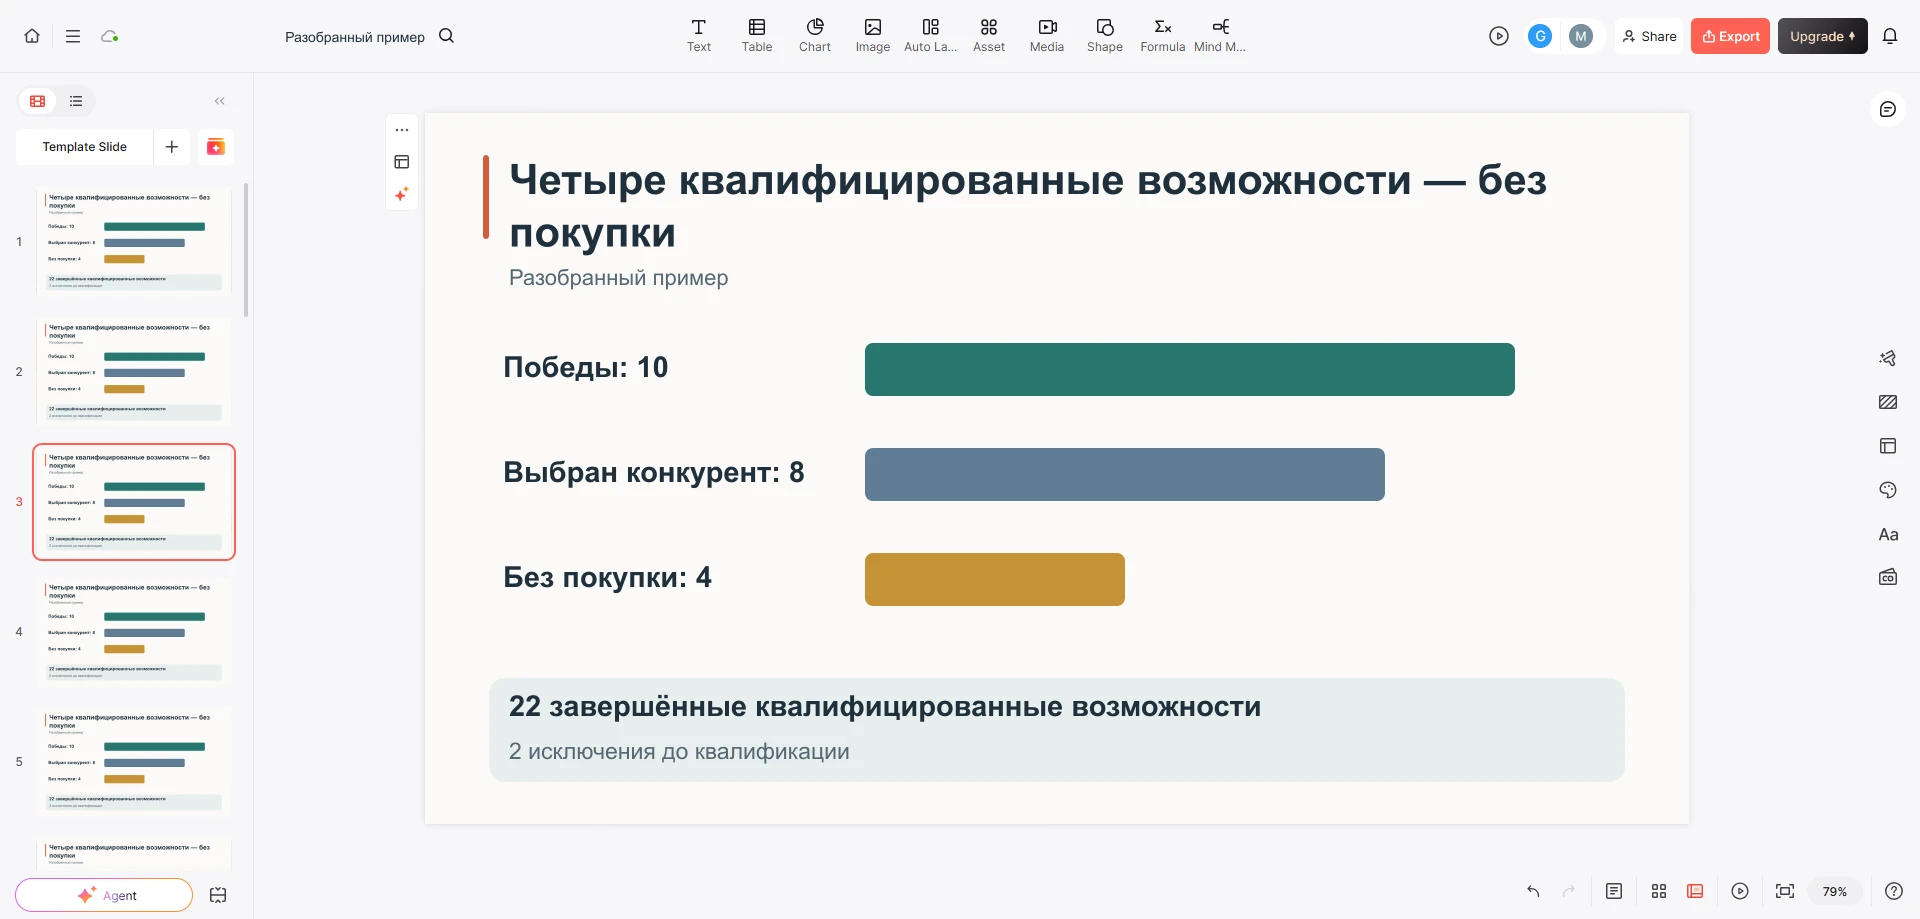Click the gray M user avatar
The height and width of the screenshot is (919, 1920).
click(x=1581, y=36)
